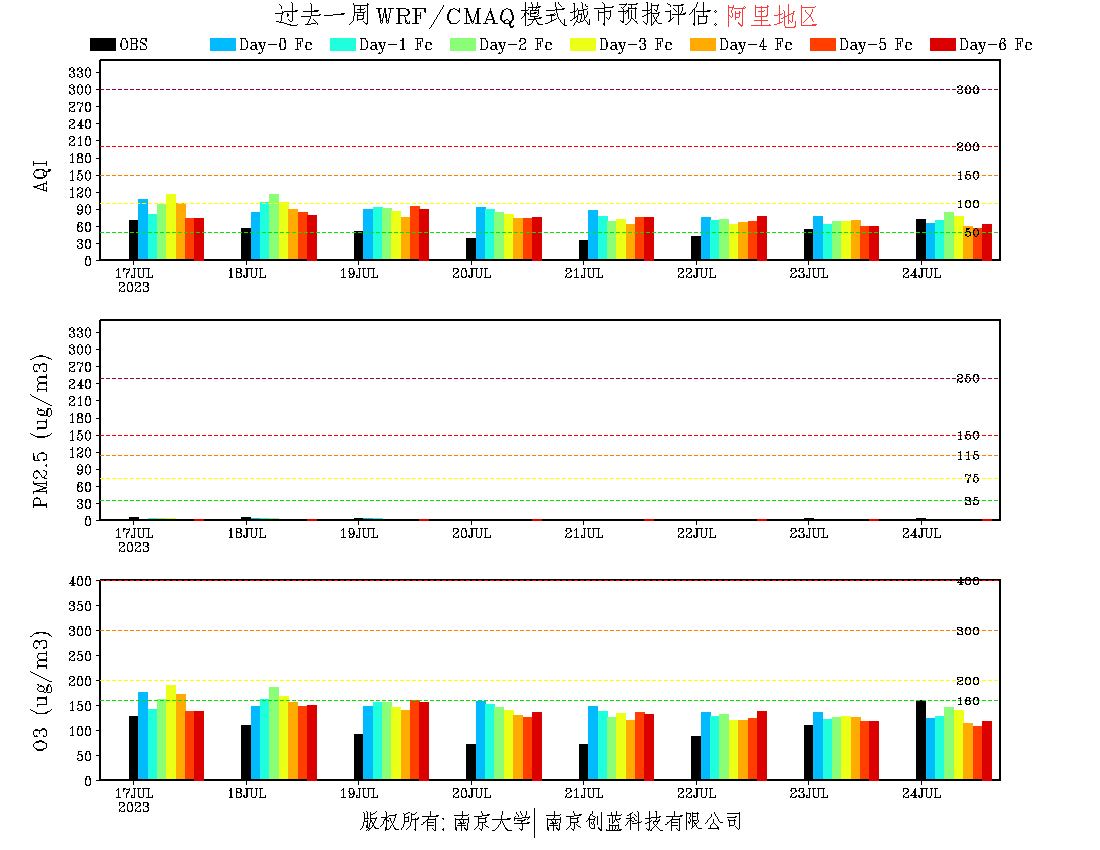Image resolution: width=1100 pixels, height=850 pixels.
Task: Click the red Day-6 bar for 22JUL in O3 chart
Action: (x=762, y=745)
